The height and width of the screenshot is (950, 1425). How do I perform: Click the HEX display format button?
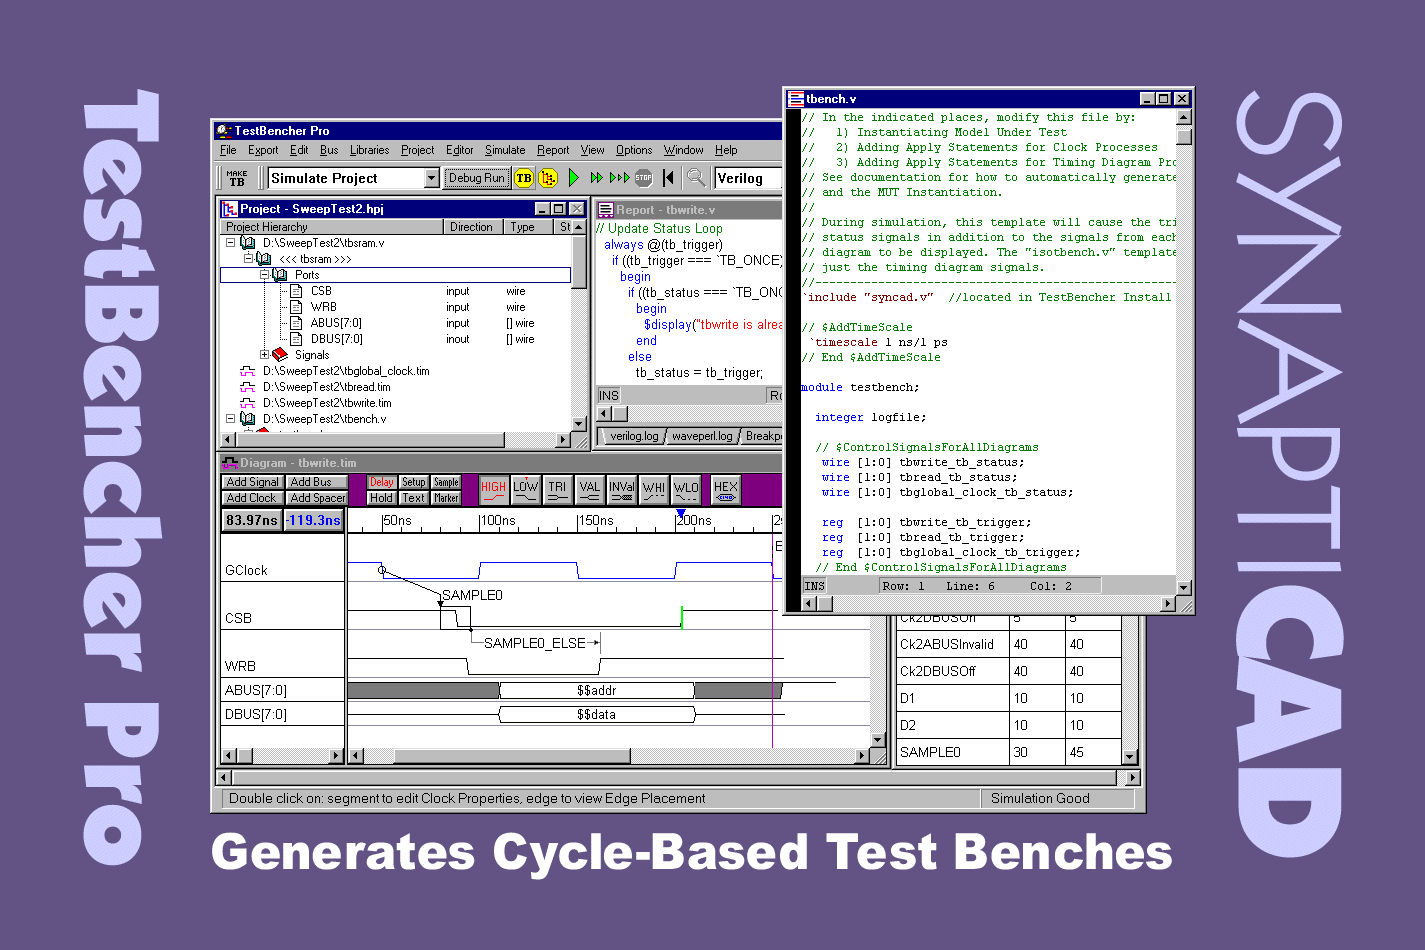tap(725, 490)
